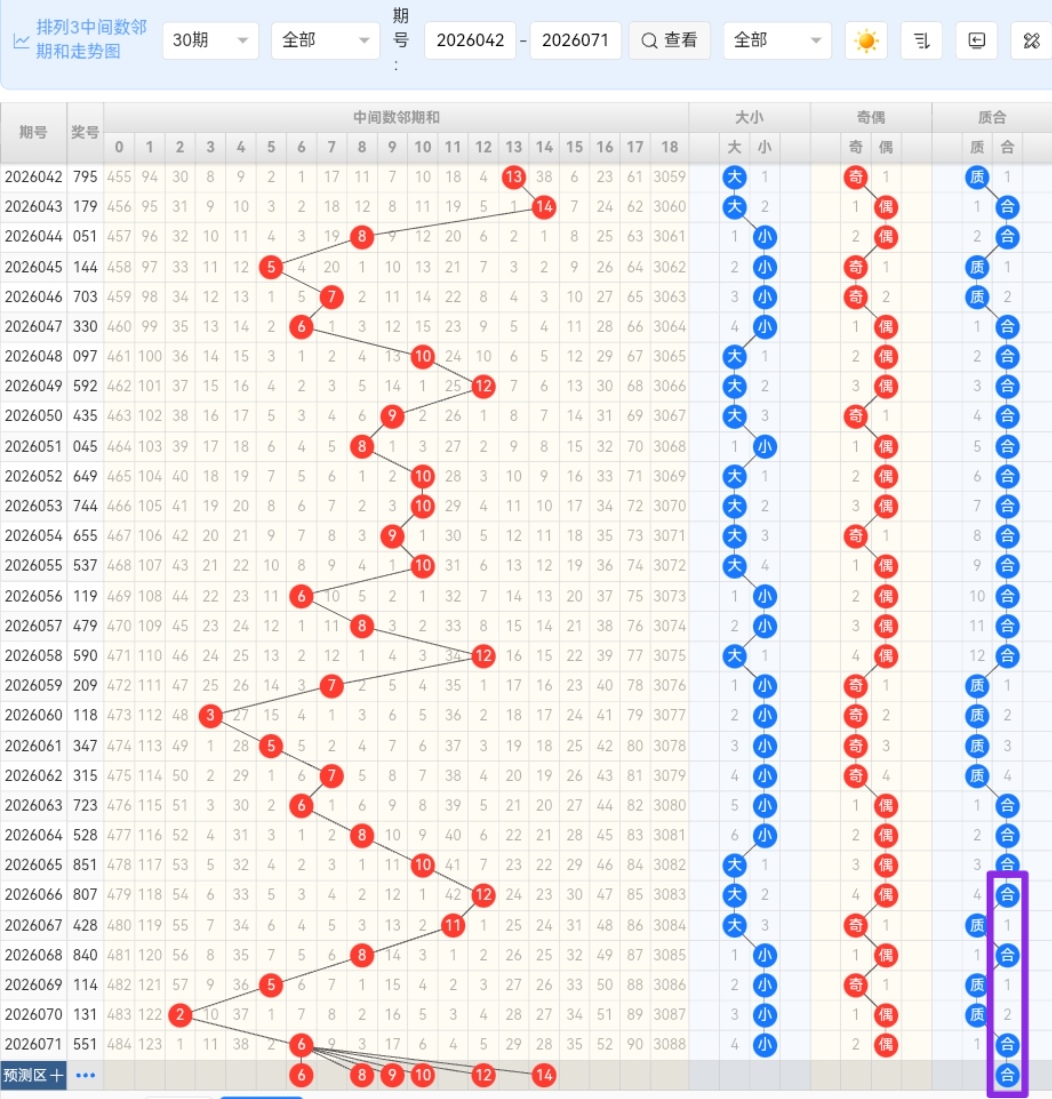Click the 质 sub-column header

977,147
